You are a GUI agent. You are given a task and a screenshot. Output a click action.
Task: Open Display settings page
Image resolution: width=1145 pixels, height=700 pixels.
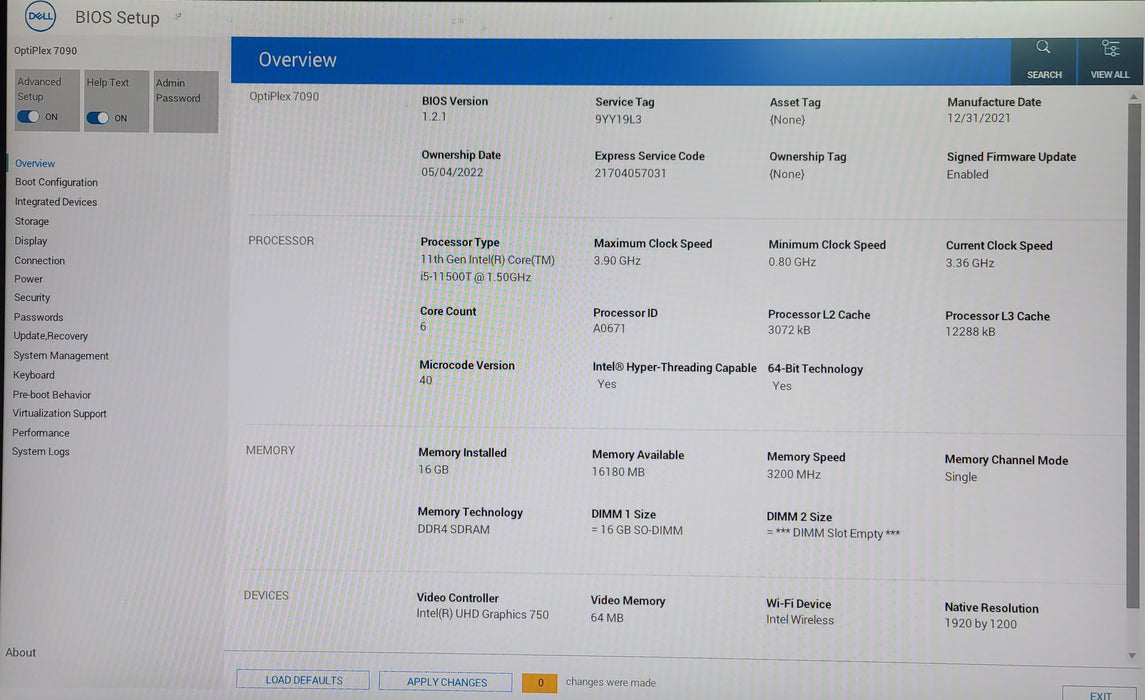click(31, 241)
